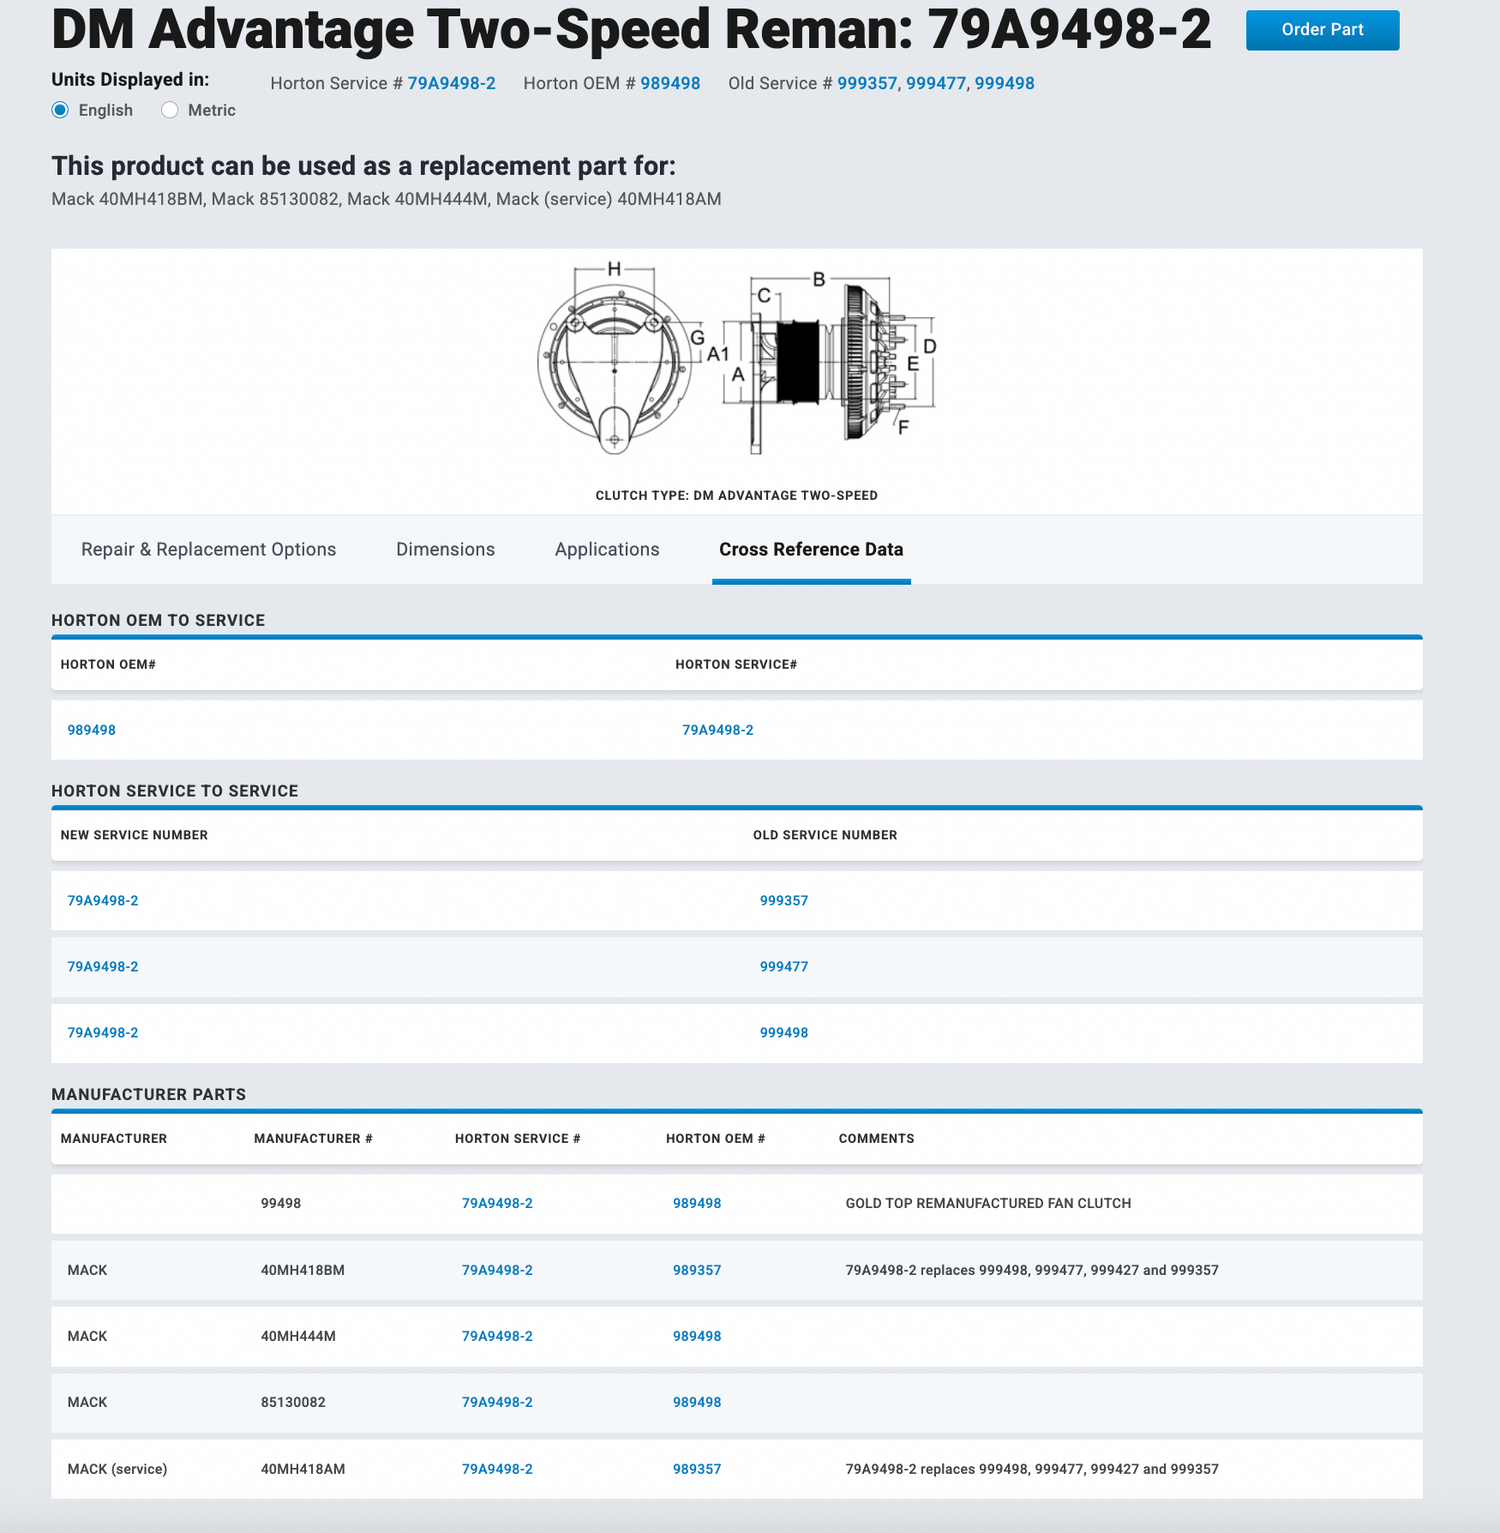
Task: Click MACK cell in 40MH418BM row
Action: click(87, 1270)
